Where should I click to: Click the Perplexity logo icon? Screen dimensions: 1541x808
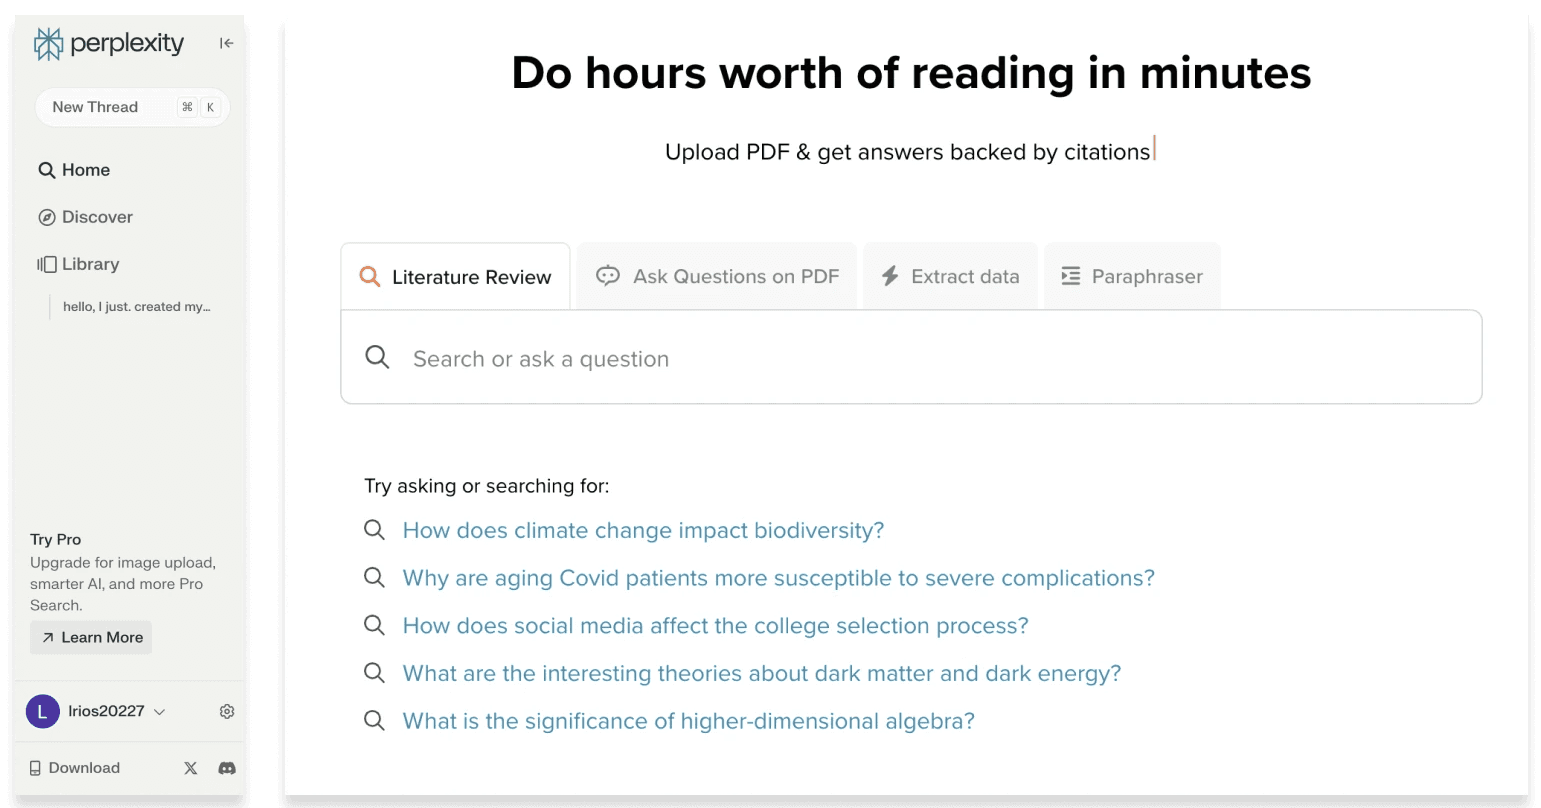click(x=48, y=44)
